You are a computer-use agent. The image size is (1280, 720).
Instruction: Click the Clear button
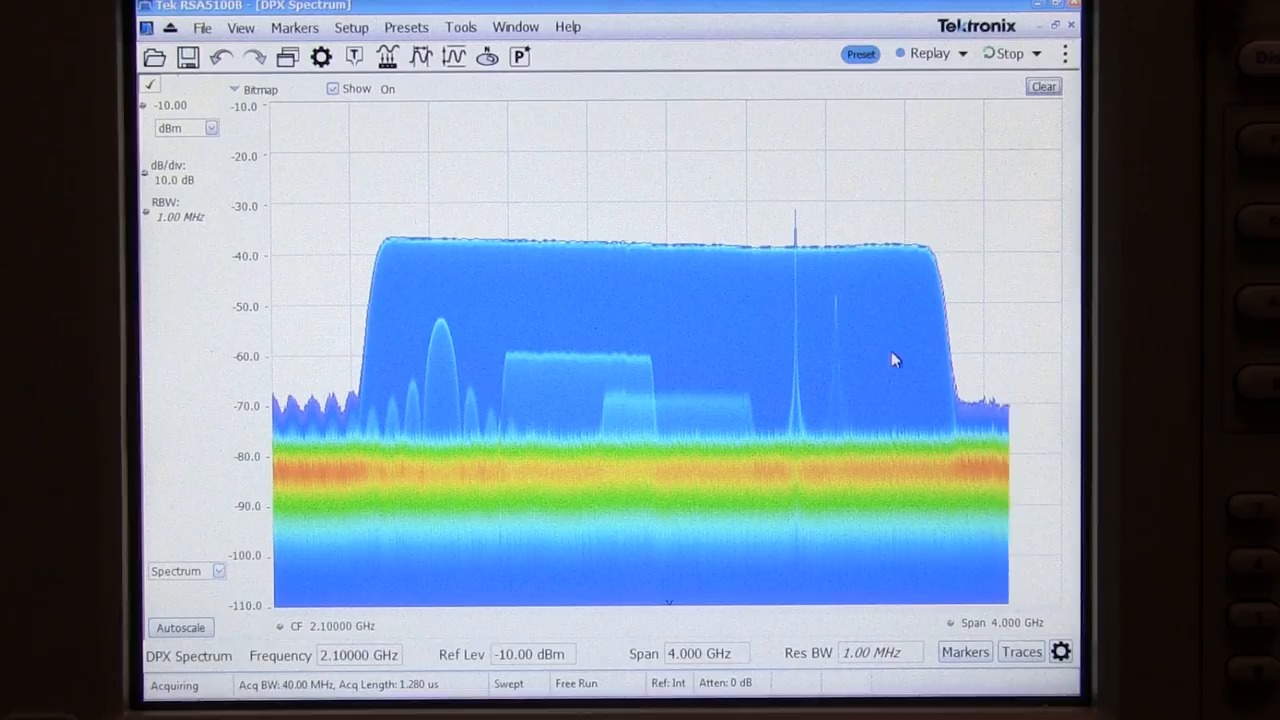[1043, 86]
